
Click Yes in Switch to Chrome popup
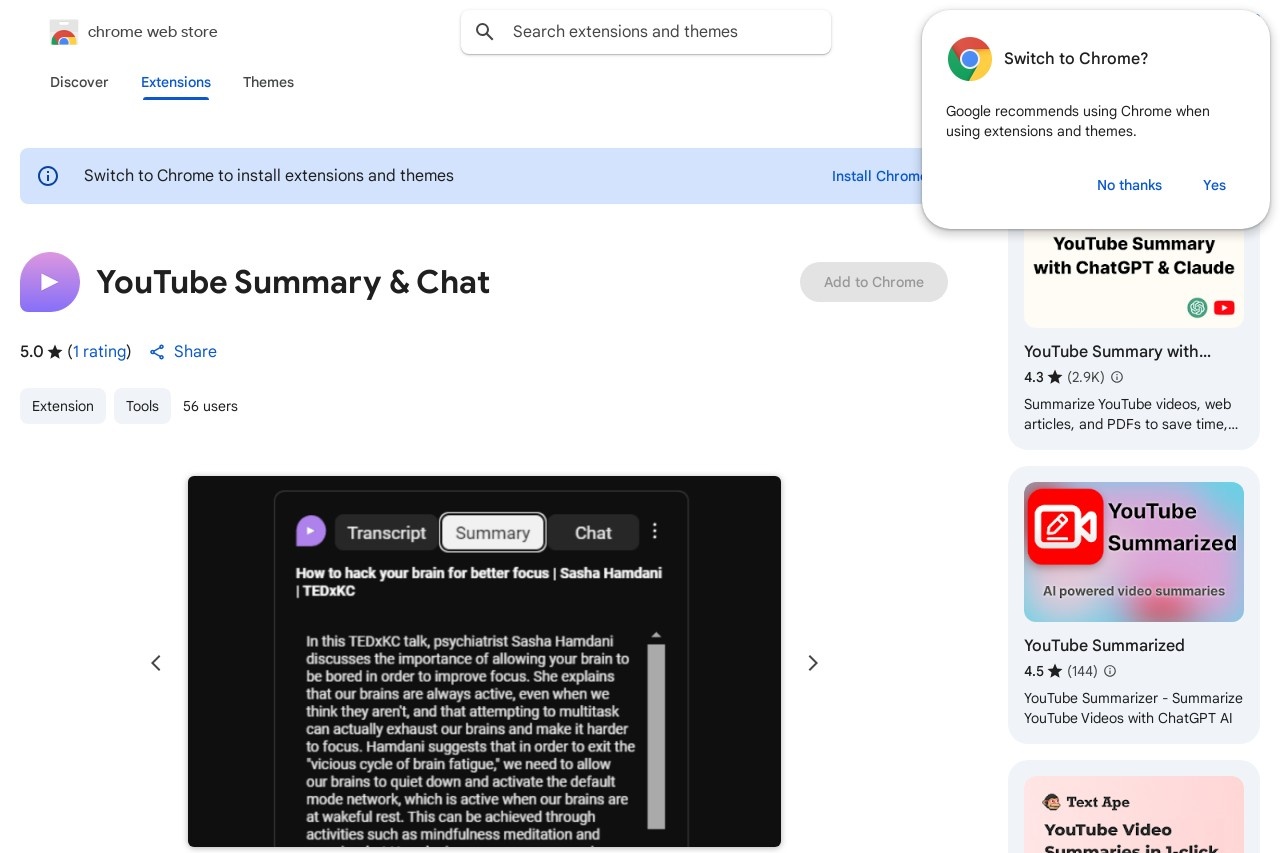pyautogui.click(x=1214, y=185)
